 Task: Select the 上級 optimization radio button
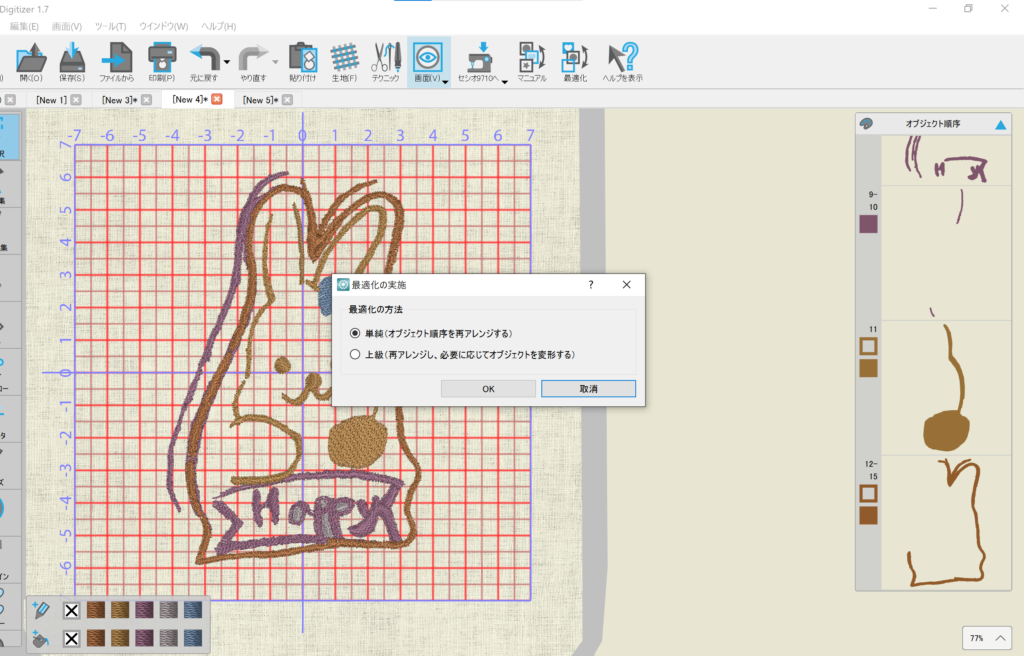click(355, 354)
